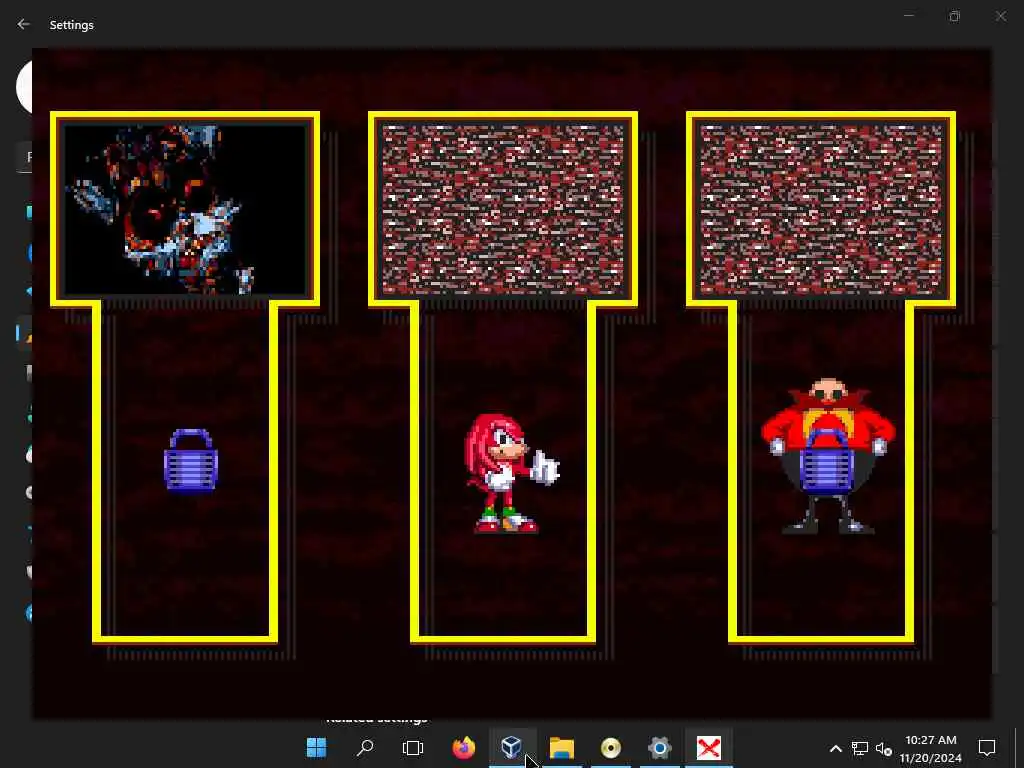This screenshot has height=768, width=1024.
Task: Click the glitched portrait in left panel
Action: click(x=185, y=209)
